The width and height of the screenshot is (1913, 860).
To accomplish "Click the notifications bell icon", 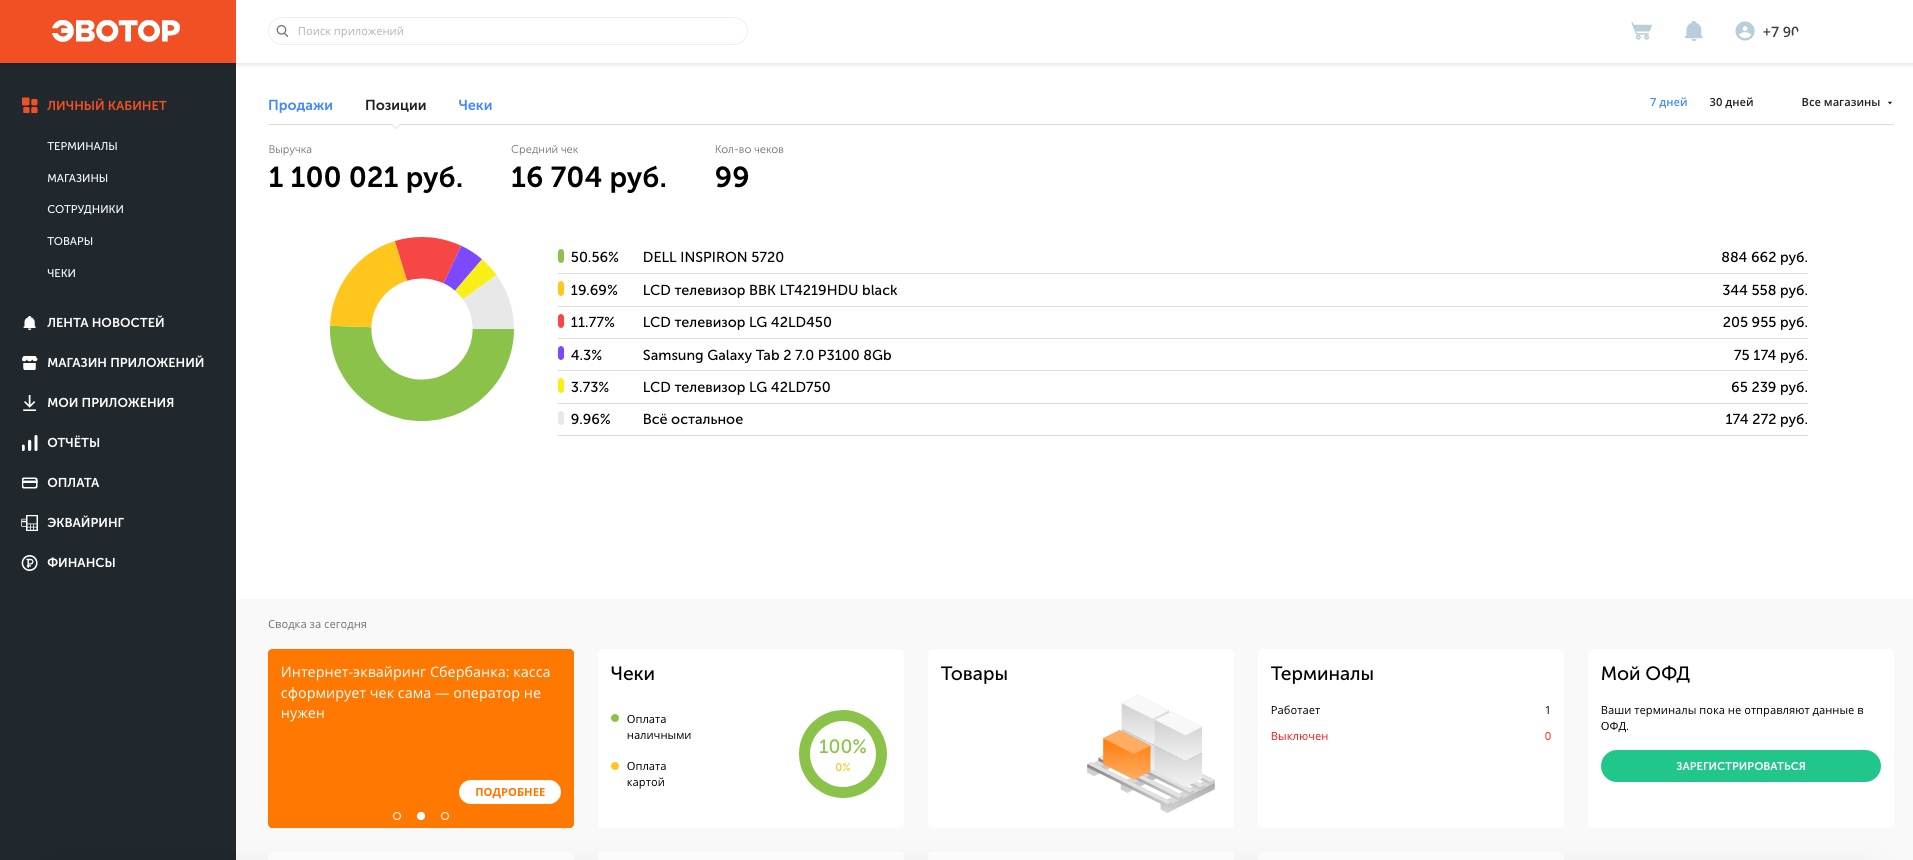I will tap(1693, 31).
